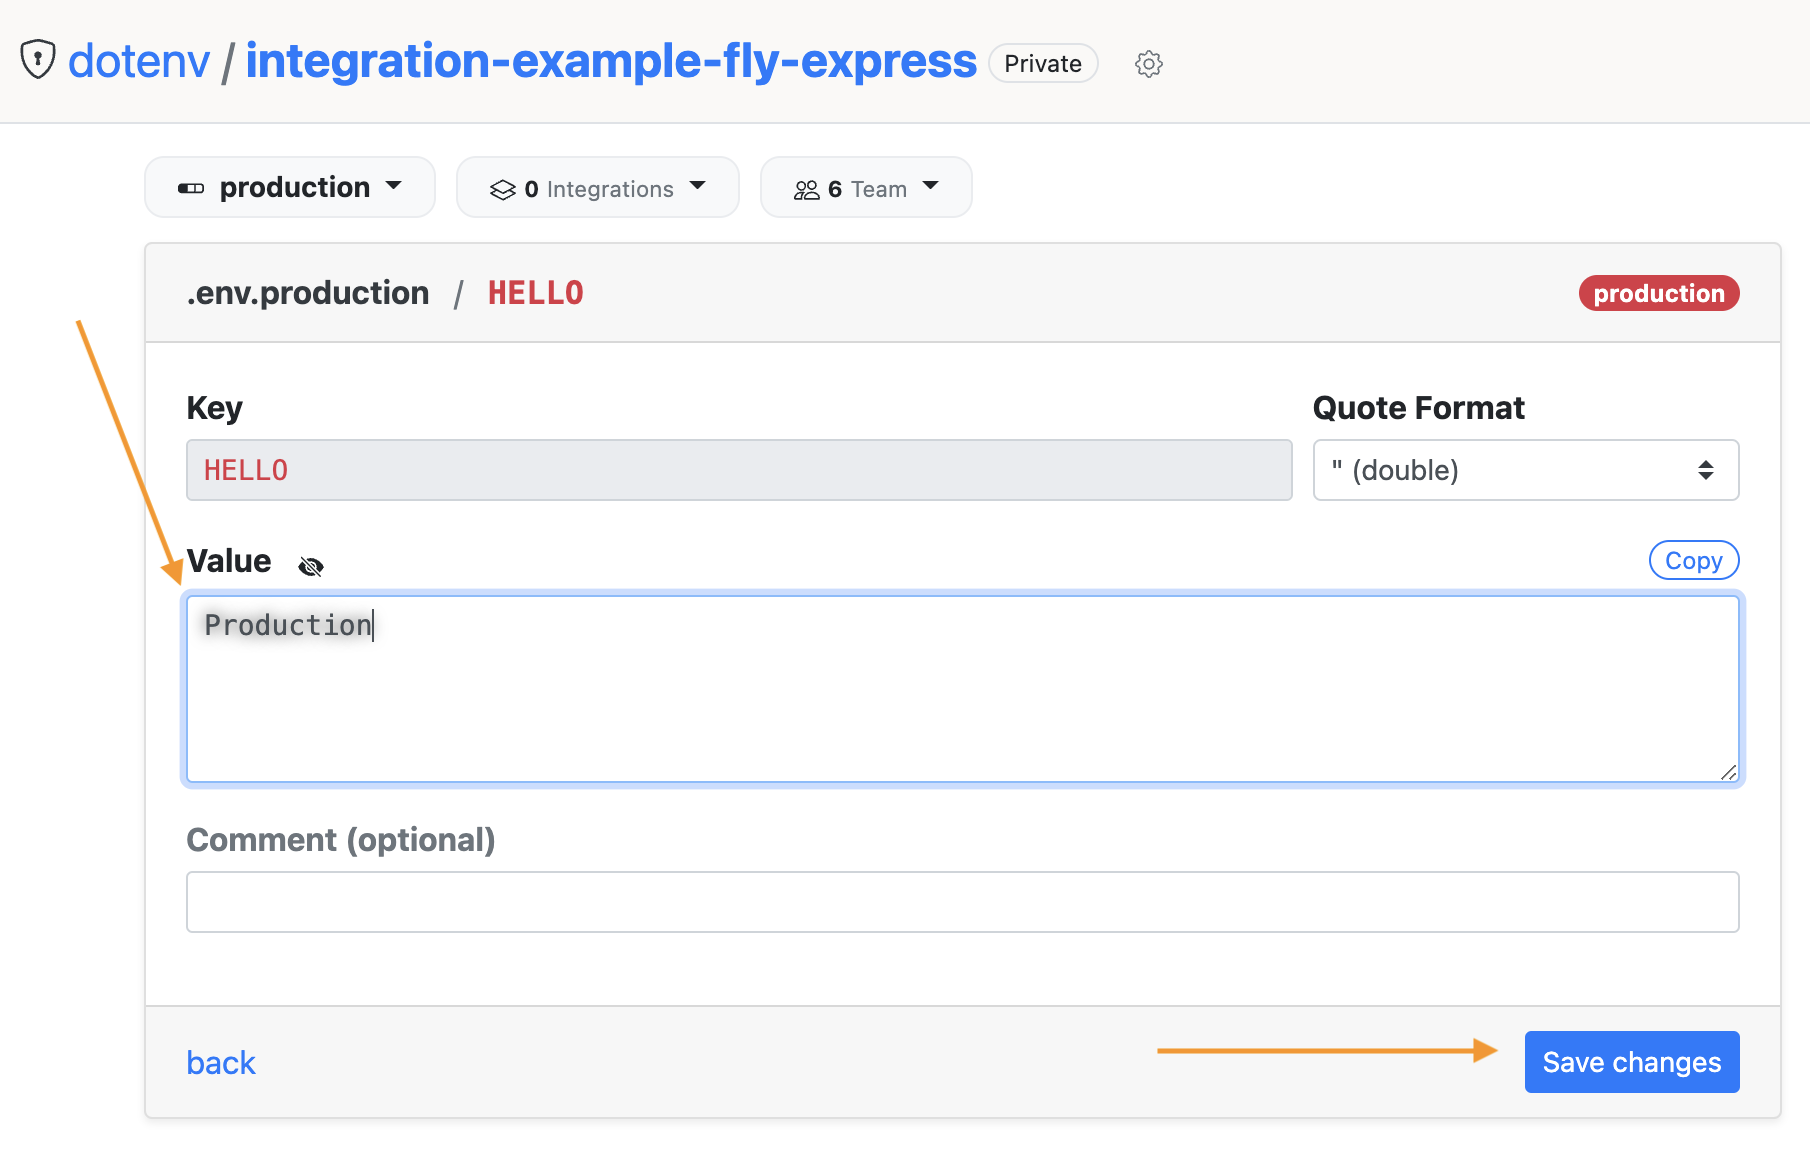The width and height of the screenshot is (1810, 1150).
Task: Click the Quote Format up-down arrows
Action: click(1706, 470)
